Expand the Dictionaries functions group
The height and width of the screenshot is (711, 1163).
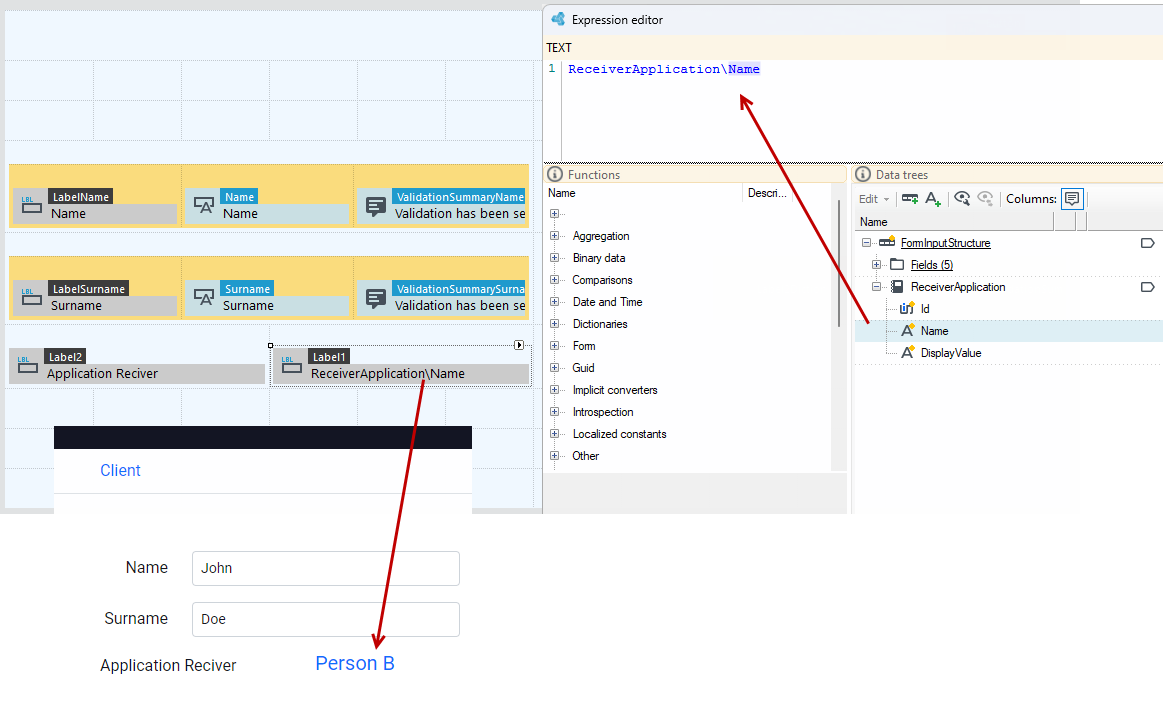[554, 324]
